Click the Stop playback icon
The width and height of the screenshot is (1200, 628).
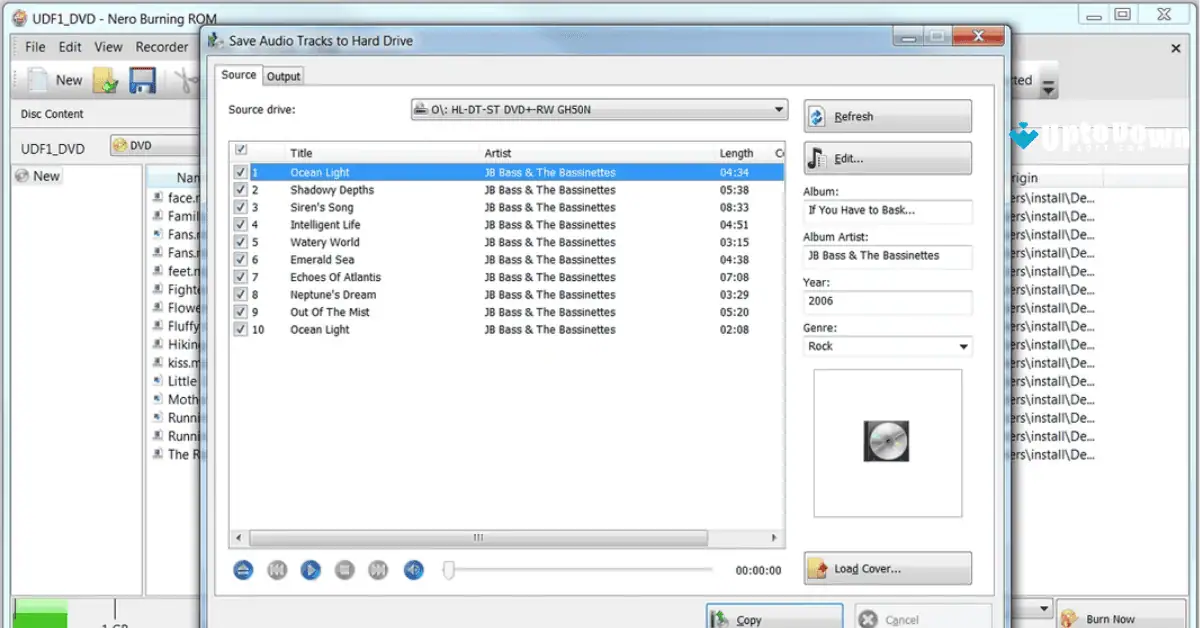pos(344,570)
